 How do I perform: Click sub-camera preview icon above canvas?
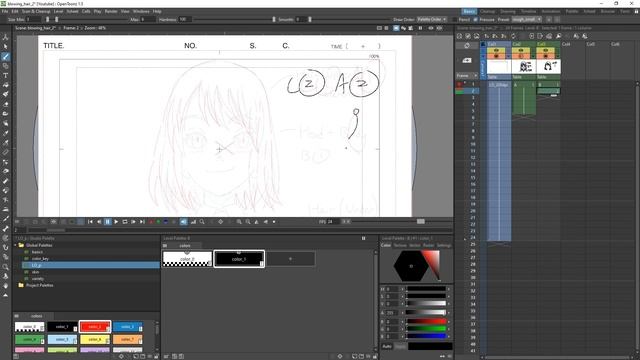[440, 28]
